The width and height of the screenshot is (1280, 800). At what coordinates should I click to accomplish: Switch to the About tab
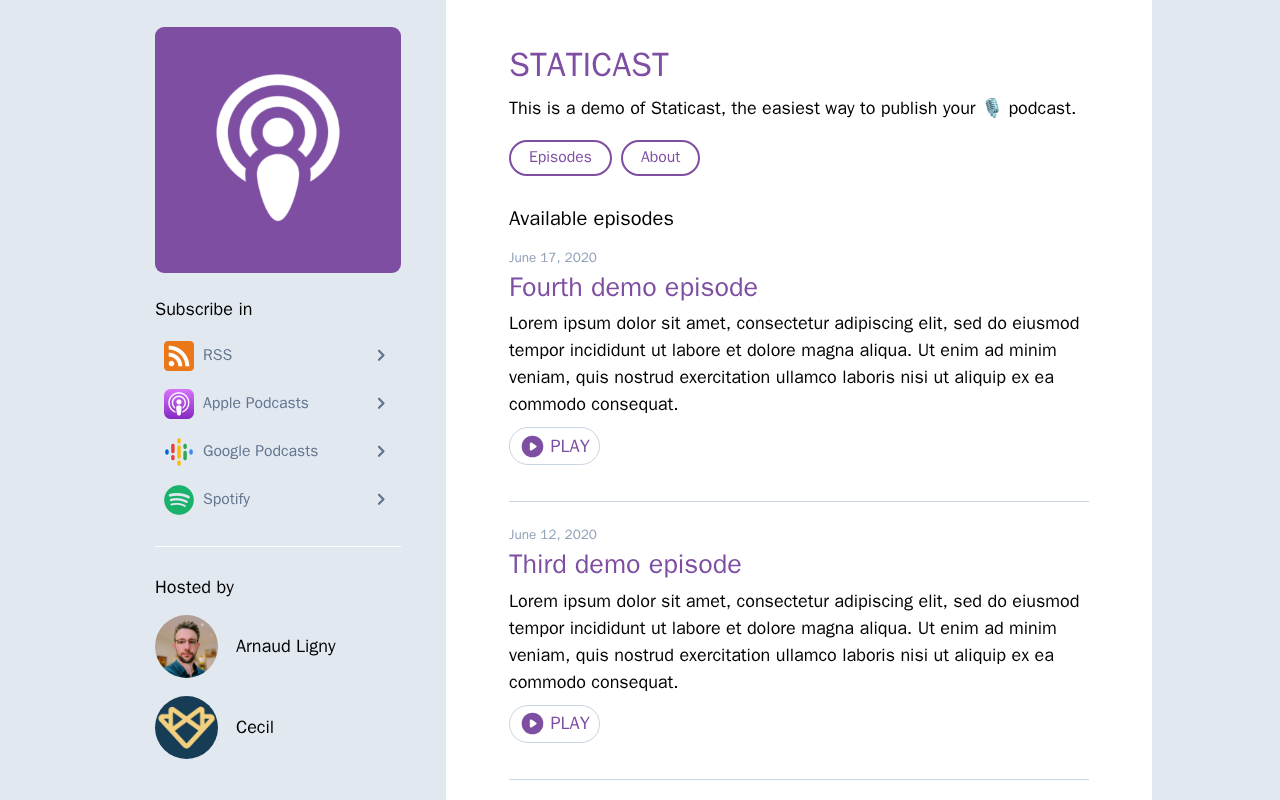(660, 158)
